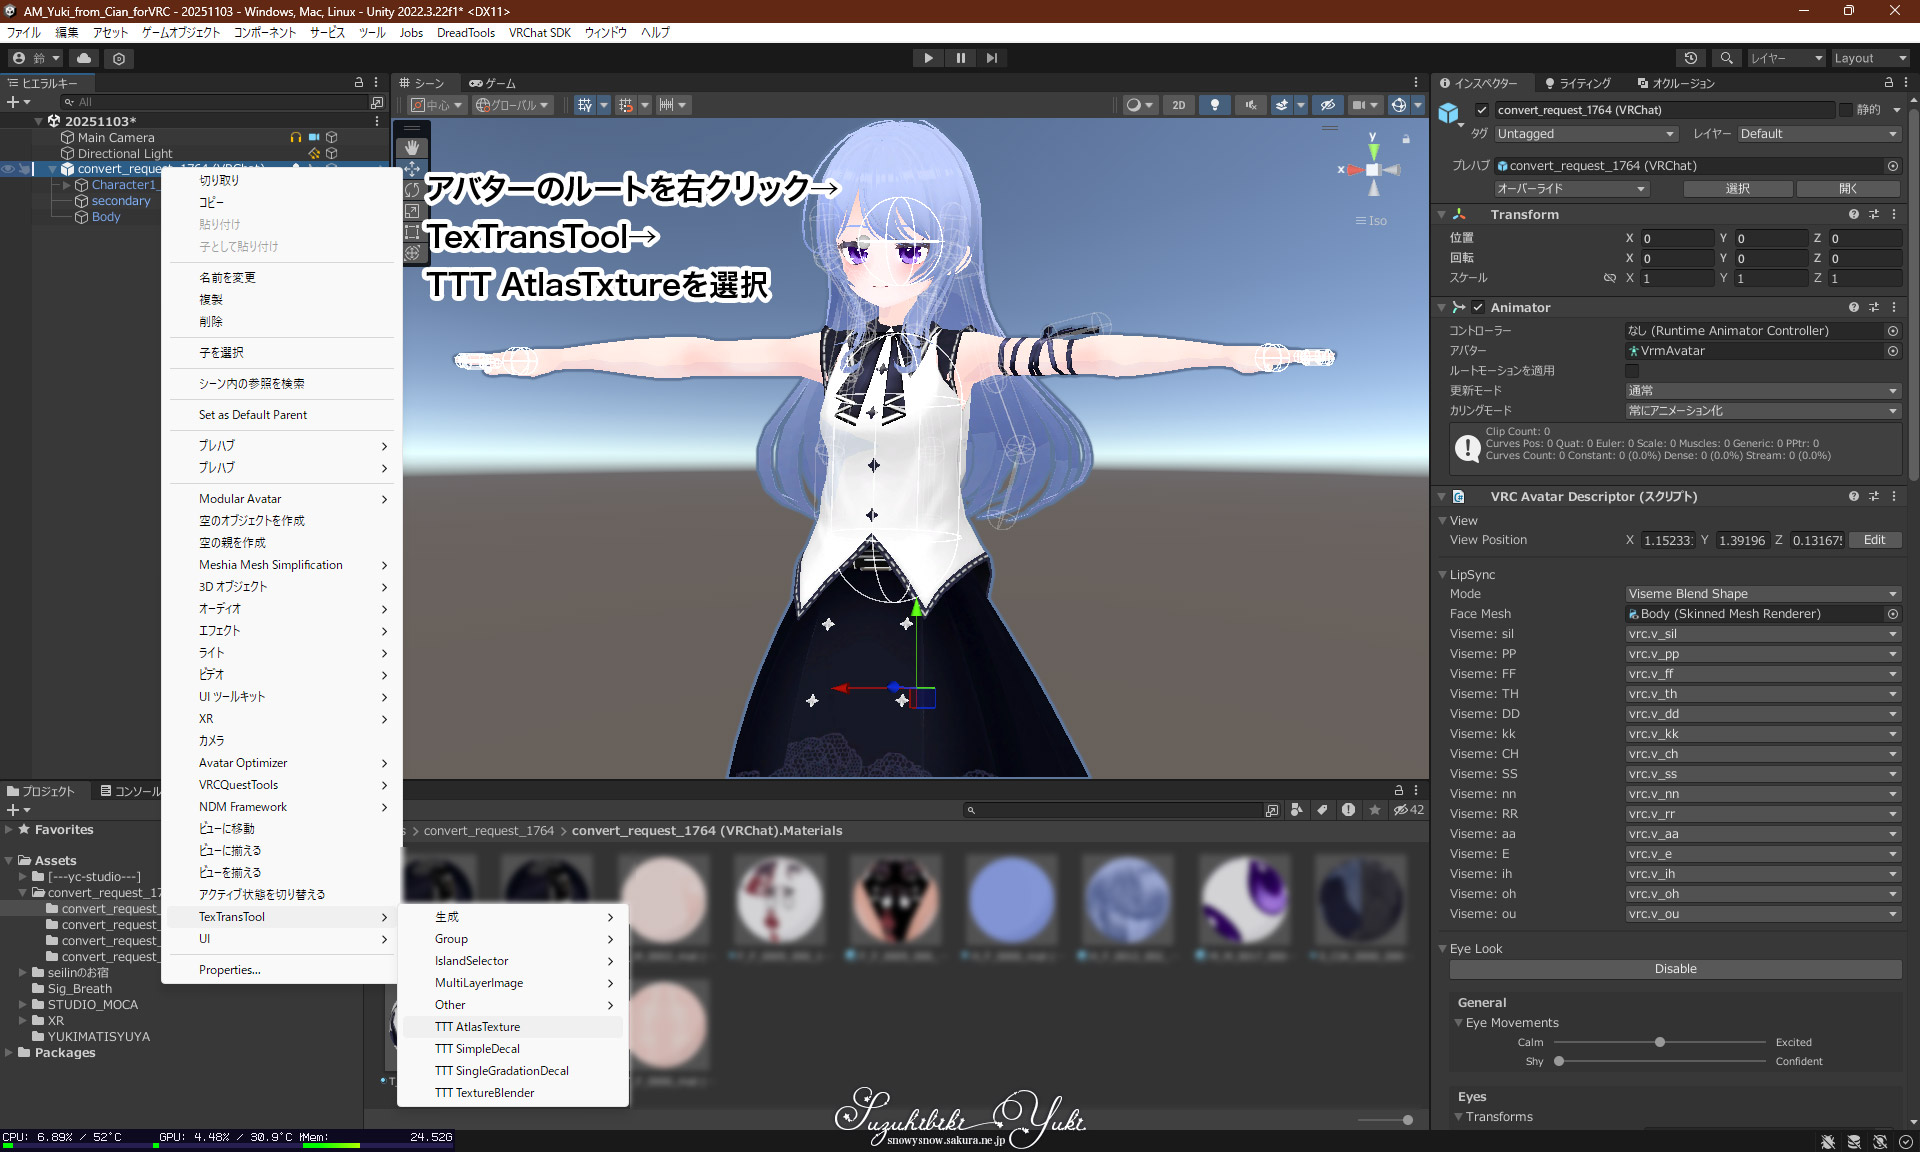Click the Eye Look Disable button
The height and width of the screenshot is (1152, 1920).
(x=1675, y=969)
